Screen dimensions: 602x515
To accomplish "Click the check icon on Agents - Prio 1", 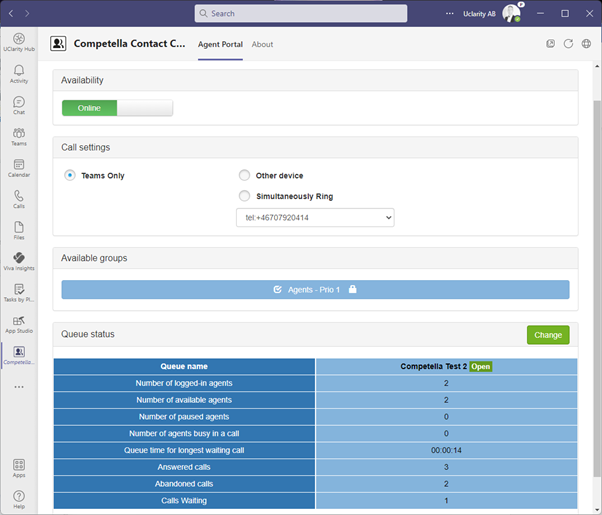I will pyautogui.click(x=277, y=289).
